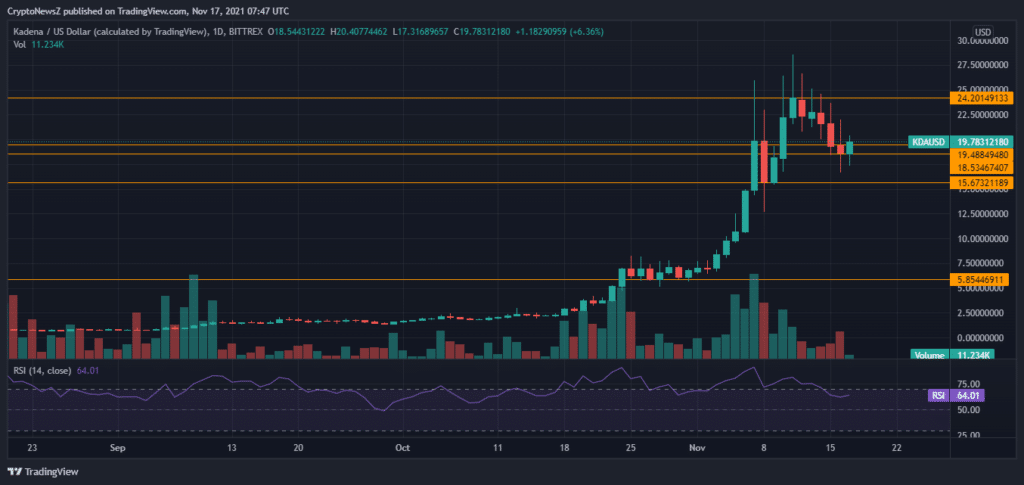Click the high value H20.40774462 in header
The width and height of the screenshot is (1024, 485).
[x=360, y=31]
